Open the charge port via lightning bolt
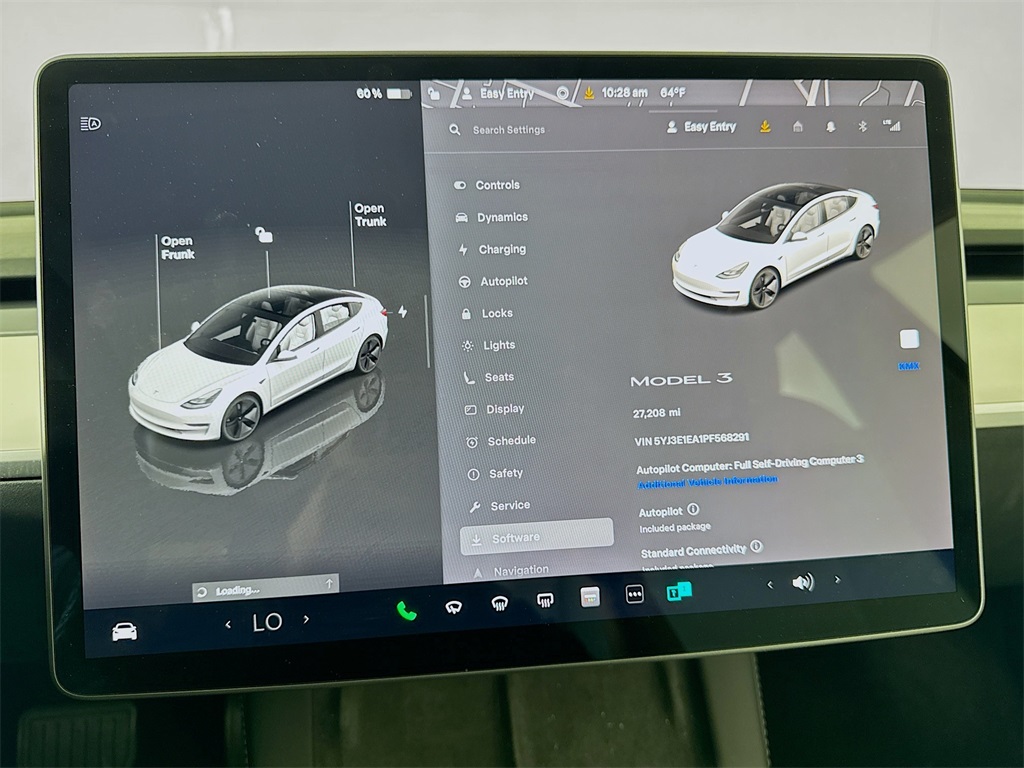 coord(402,312)
